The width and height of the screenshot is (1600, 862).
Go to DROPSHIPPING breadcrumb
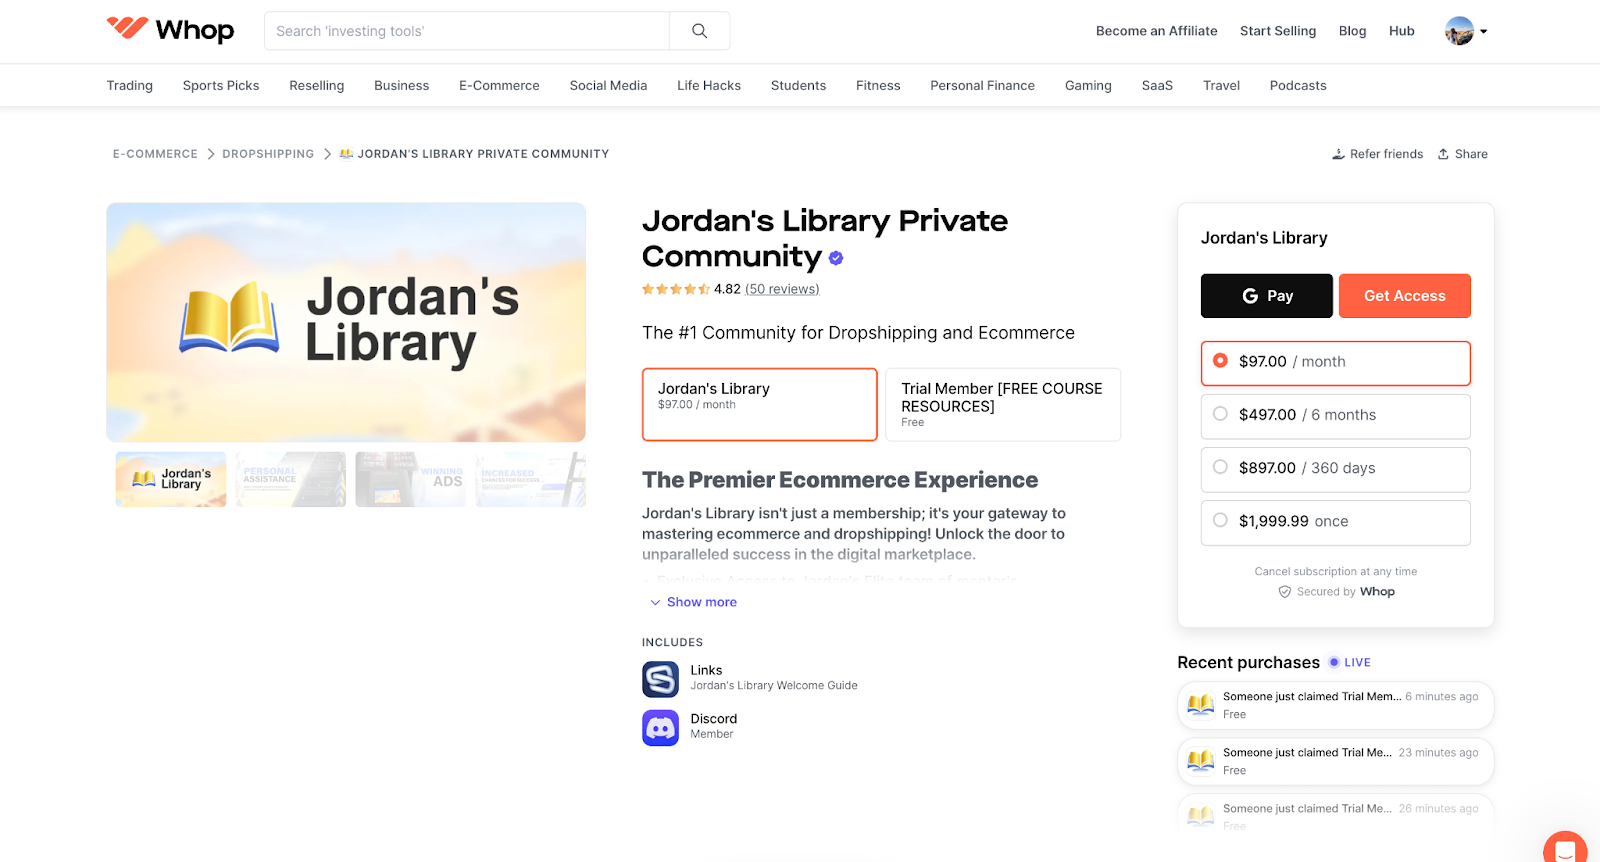[268, 154]
